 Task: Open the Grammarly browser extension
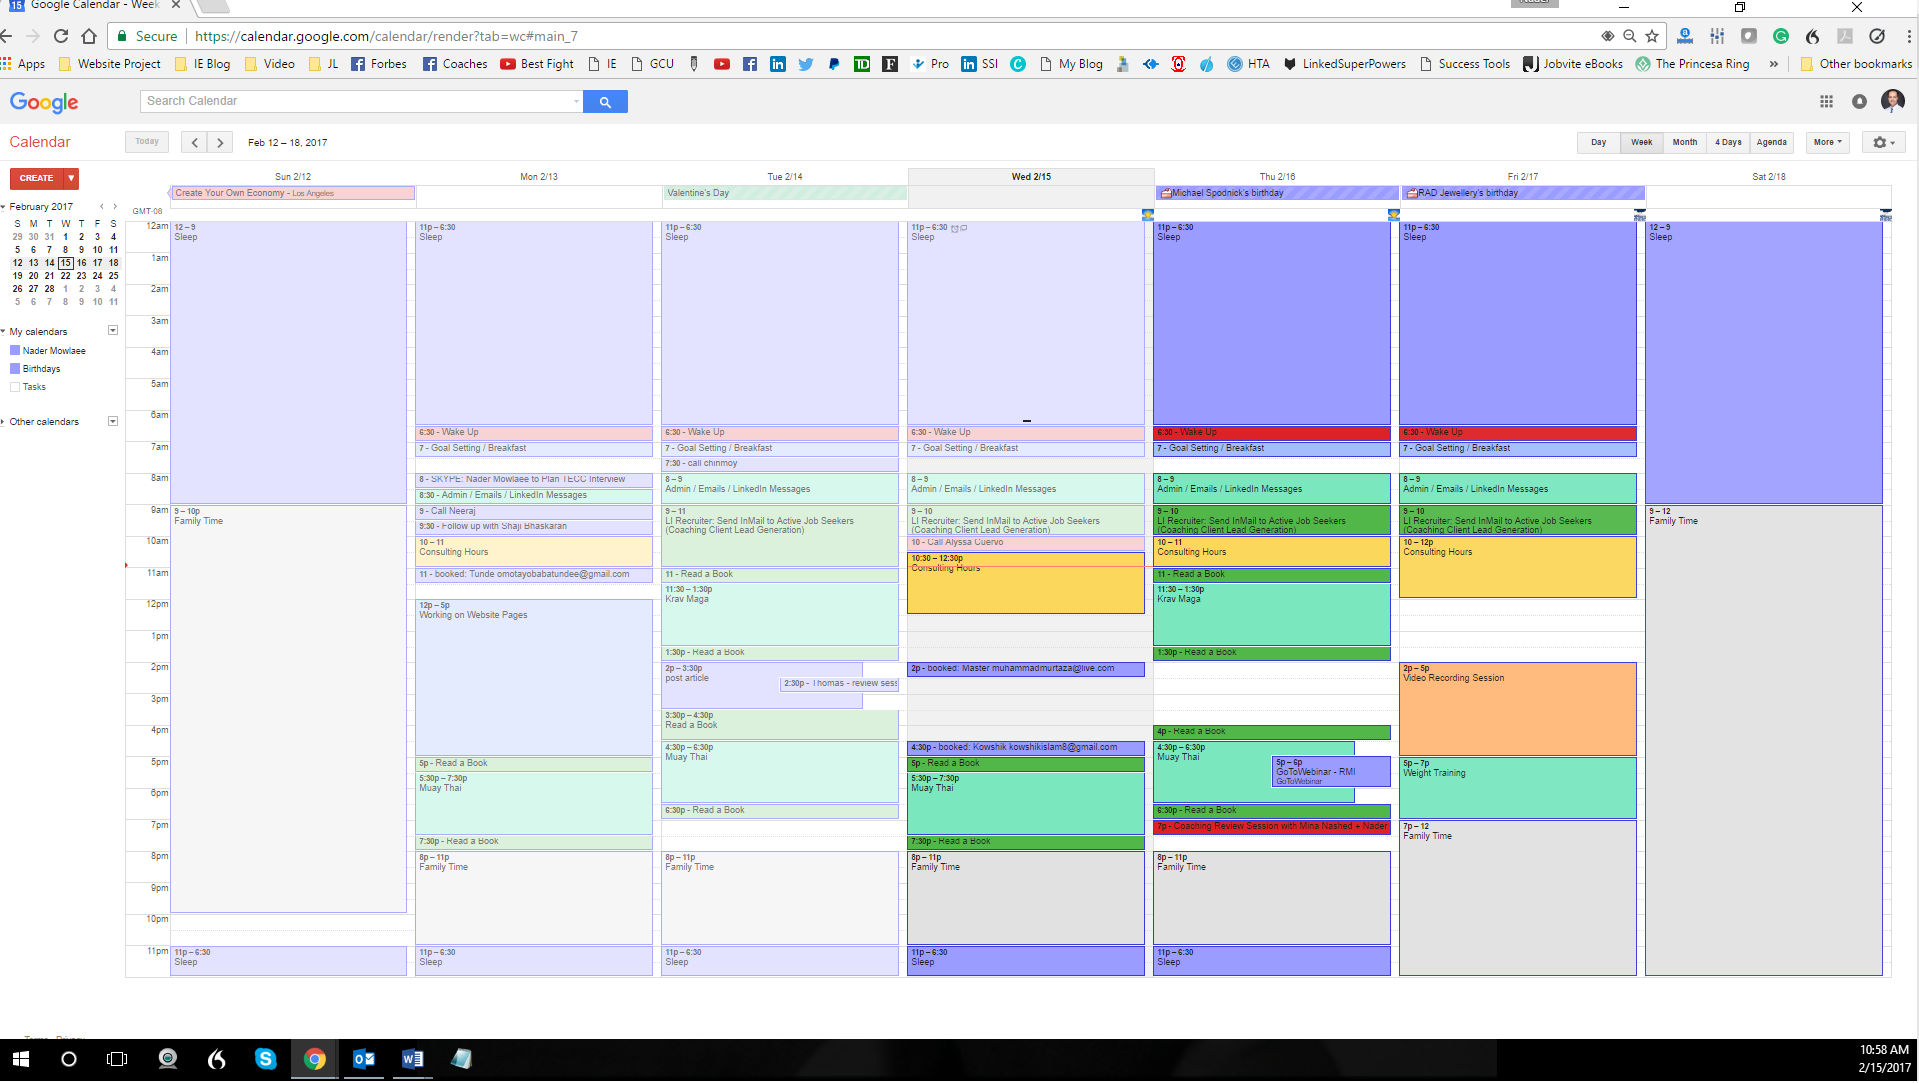[x=1780, y=36]
